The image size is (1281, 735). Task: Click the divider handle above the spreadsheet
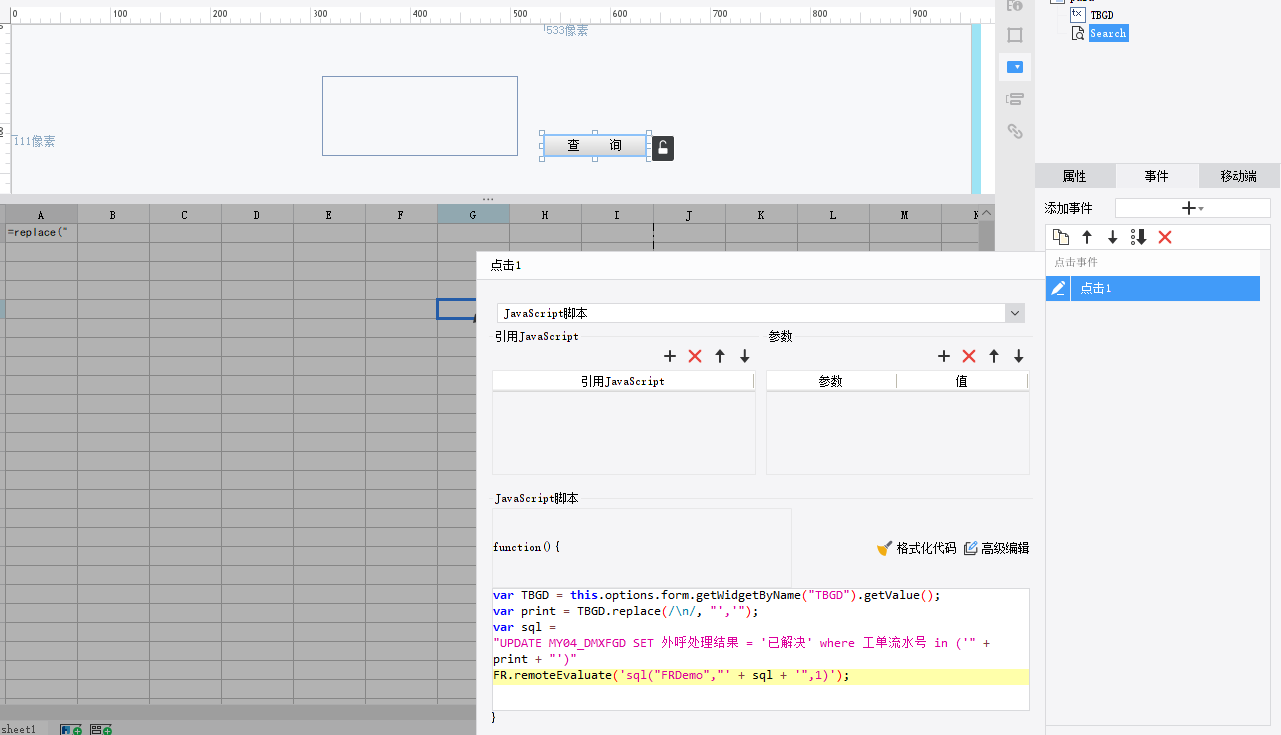pyautogui.click(x=488, y=199)
